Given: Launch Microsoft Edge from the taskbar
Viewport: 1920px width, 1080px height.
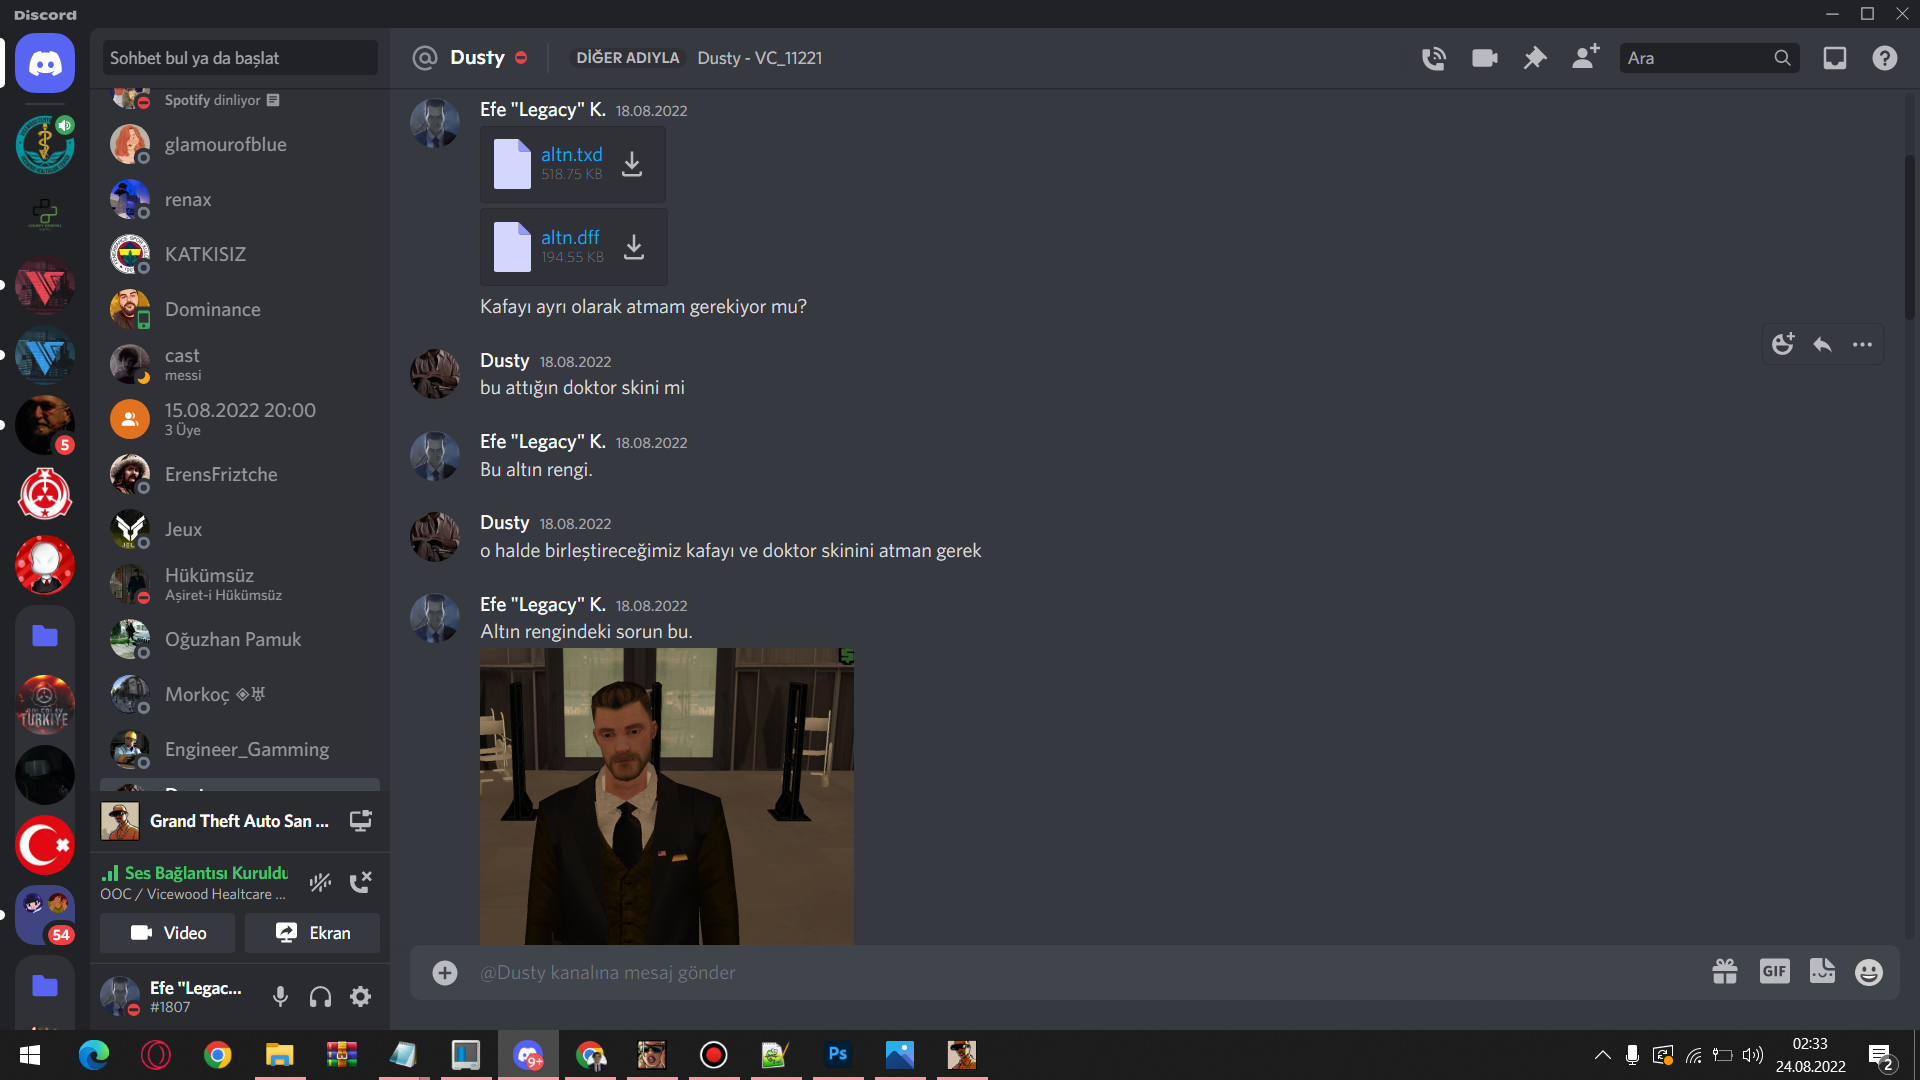Looking at the screenshot, I should coord(94,1055).
